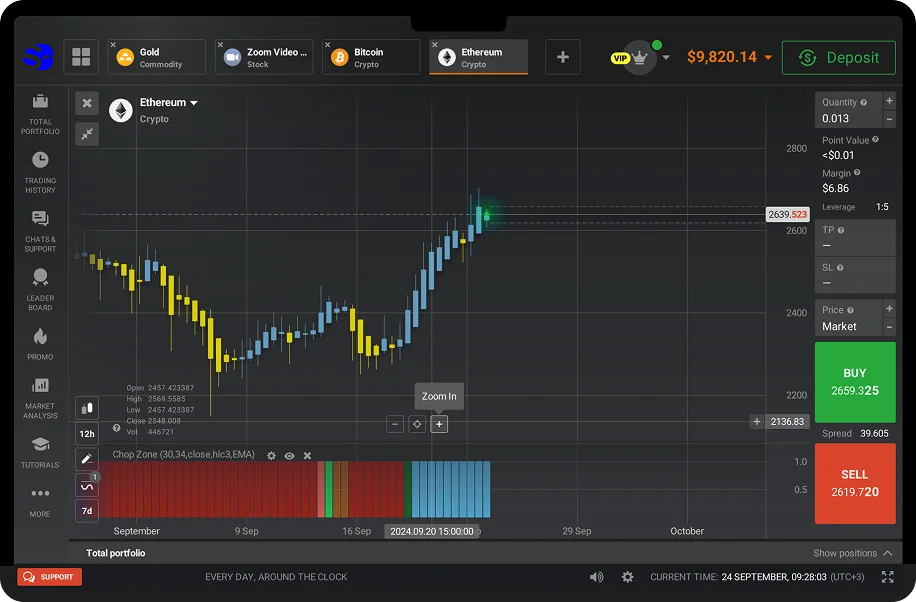This screenshot has width=916, height=602.
Task: Click the apps grid icon next to the logo
Action: (82, 57)
